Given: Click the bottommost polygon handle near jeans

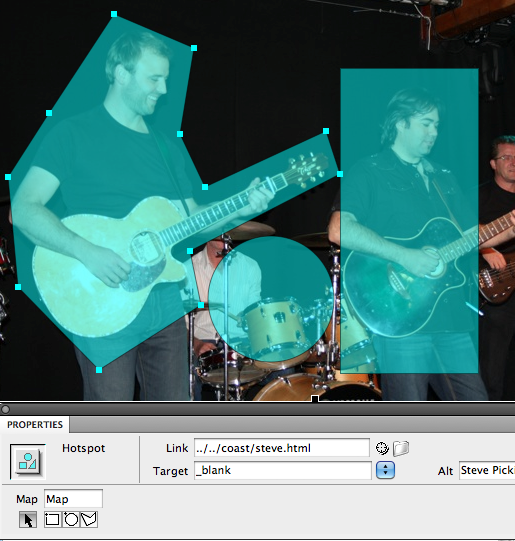Looking at the screenshot, I should (99, 370).
